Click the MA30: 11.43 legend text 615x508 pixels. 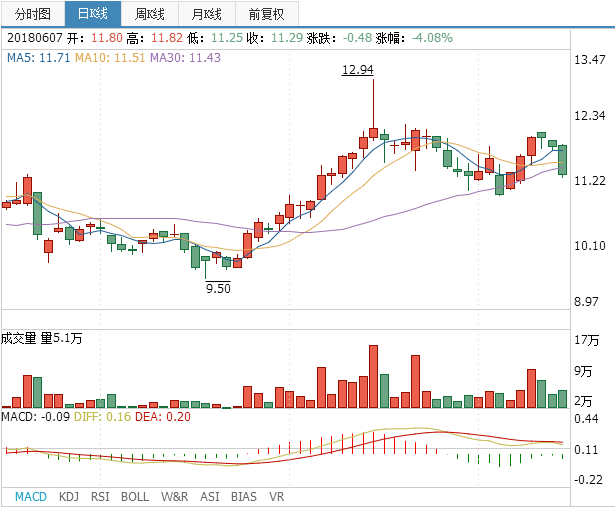tap(186, 58)
